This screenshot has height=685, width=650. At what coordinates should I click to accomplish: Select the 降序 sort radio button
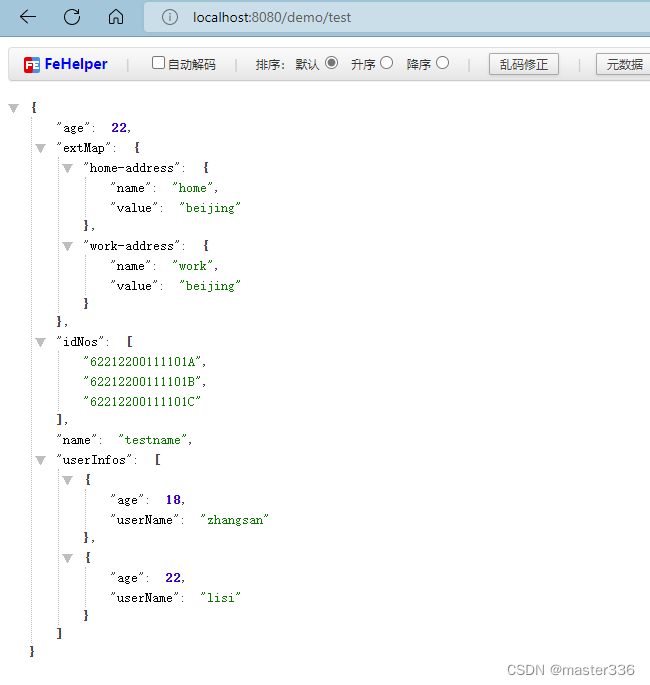(442, 63)
